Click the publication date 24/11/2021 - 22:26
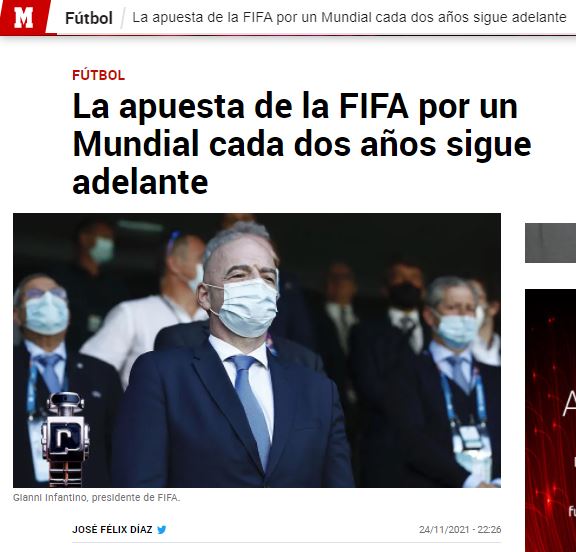576x552 pixels. point(460,530)
